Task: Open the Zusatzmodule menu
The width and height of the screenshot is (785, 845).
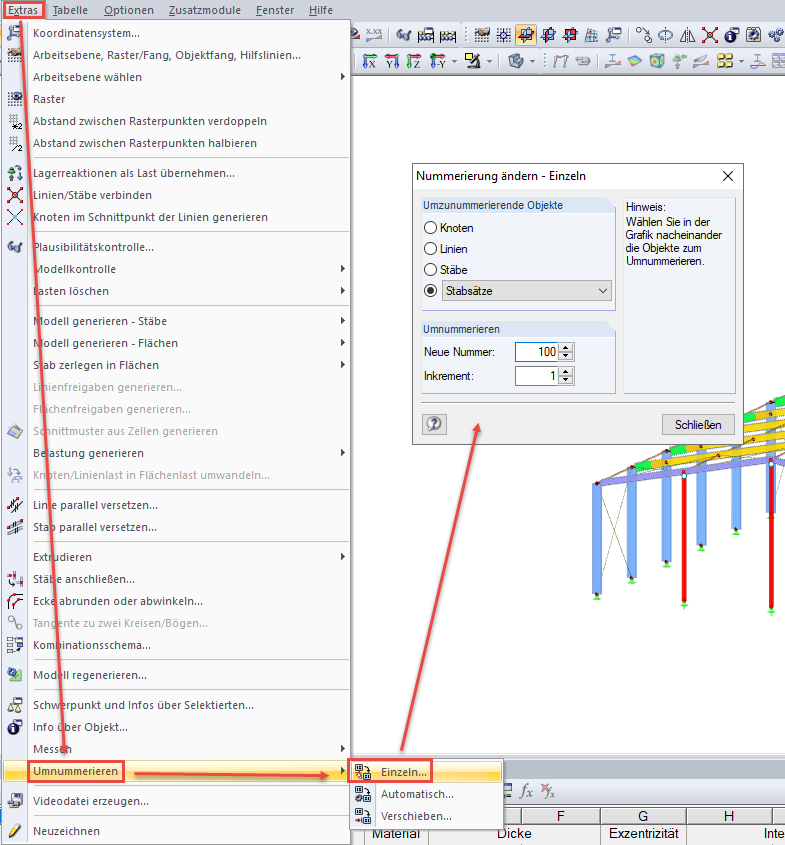Action: click(205, 10)
